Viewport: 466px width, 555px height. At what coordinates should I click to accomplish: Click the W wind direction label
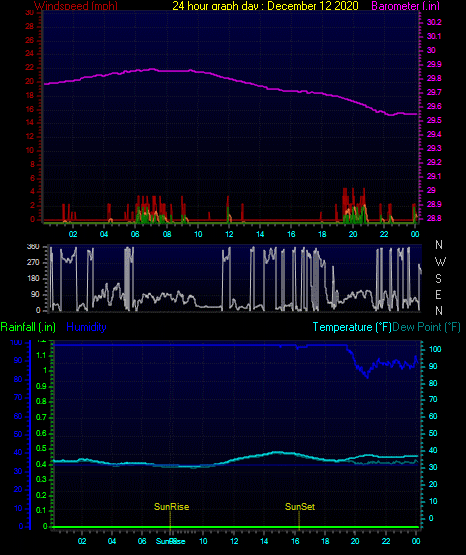[440, 262]
